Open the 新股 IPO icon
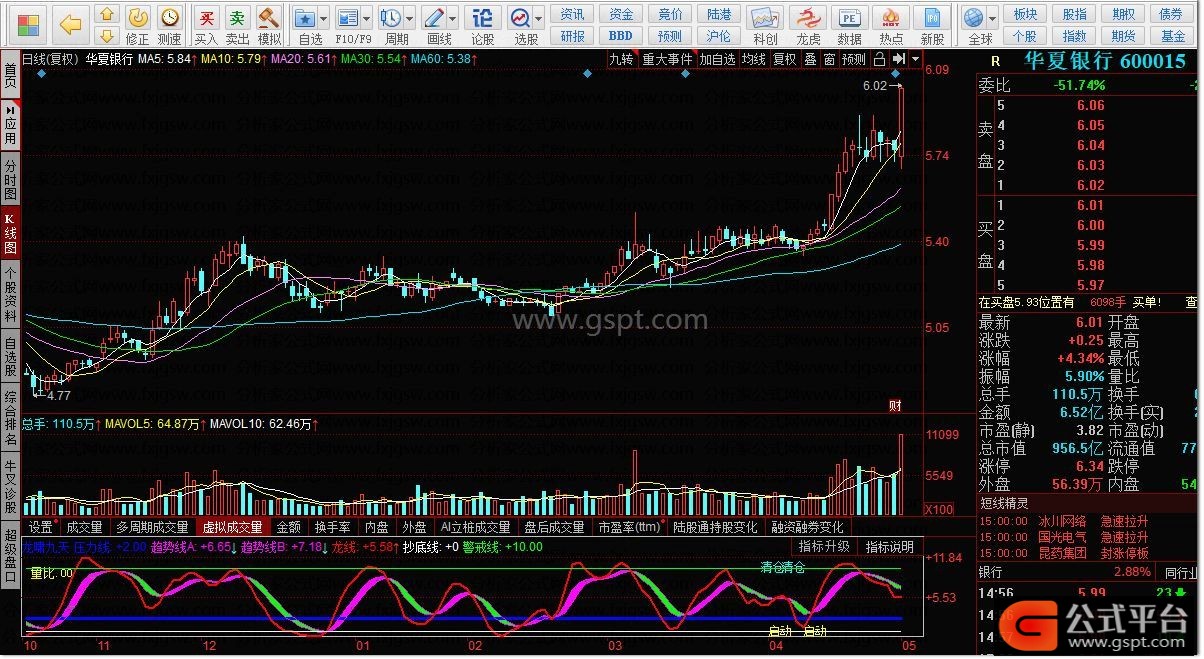 click(932, 25)
